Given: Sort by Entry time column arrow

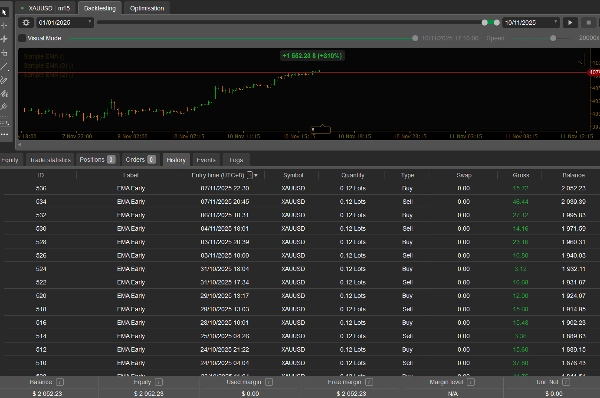Looking at the screenshot, I should coord(256,175).
